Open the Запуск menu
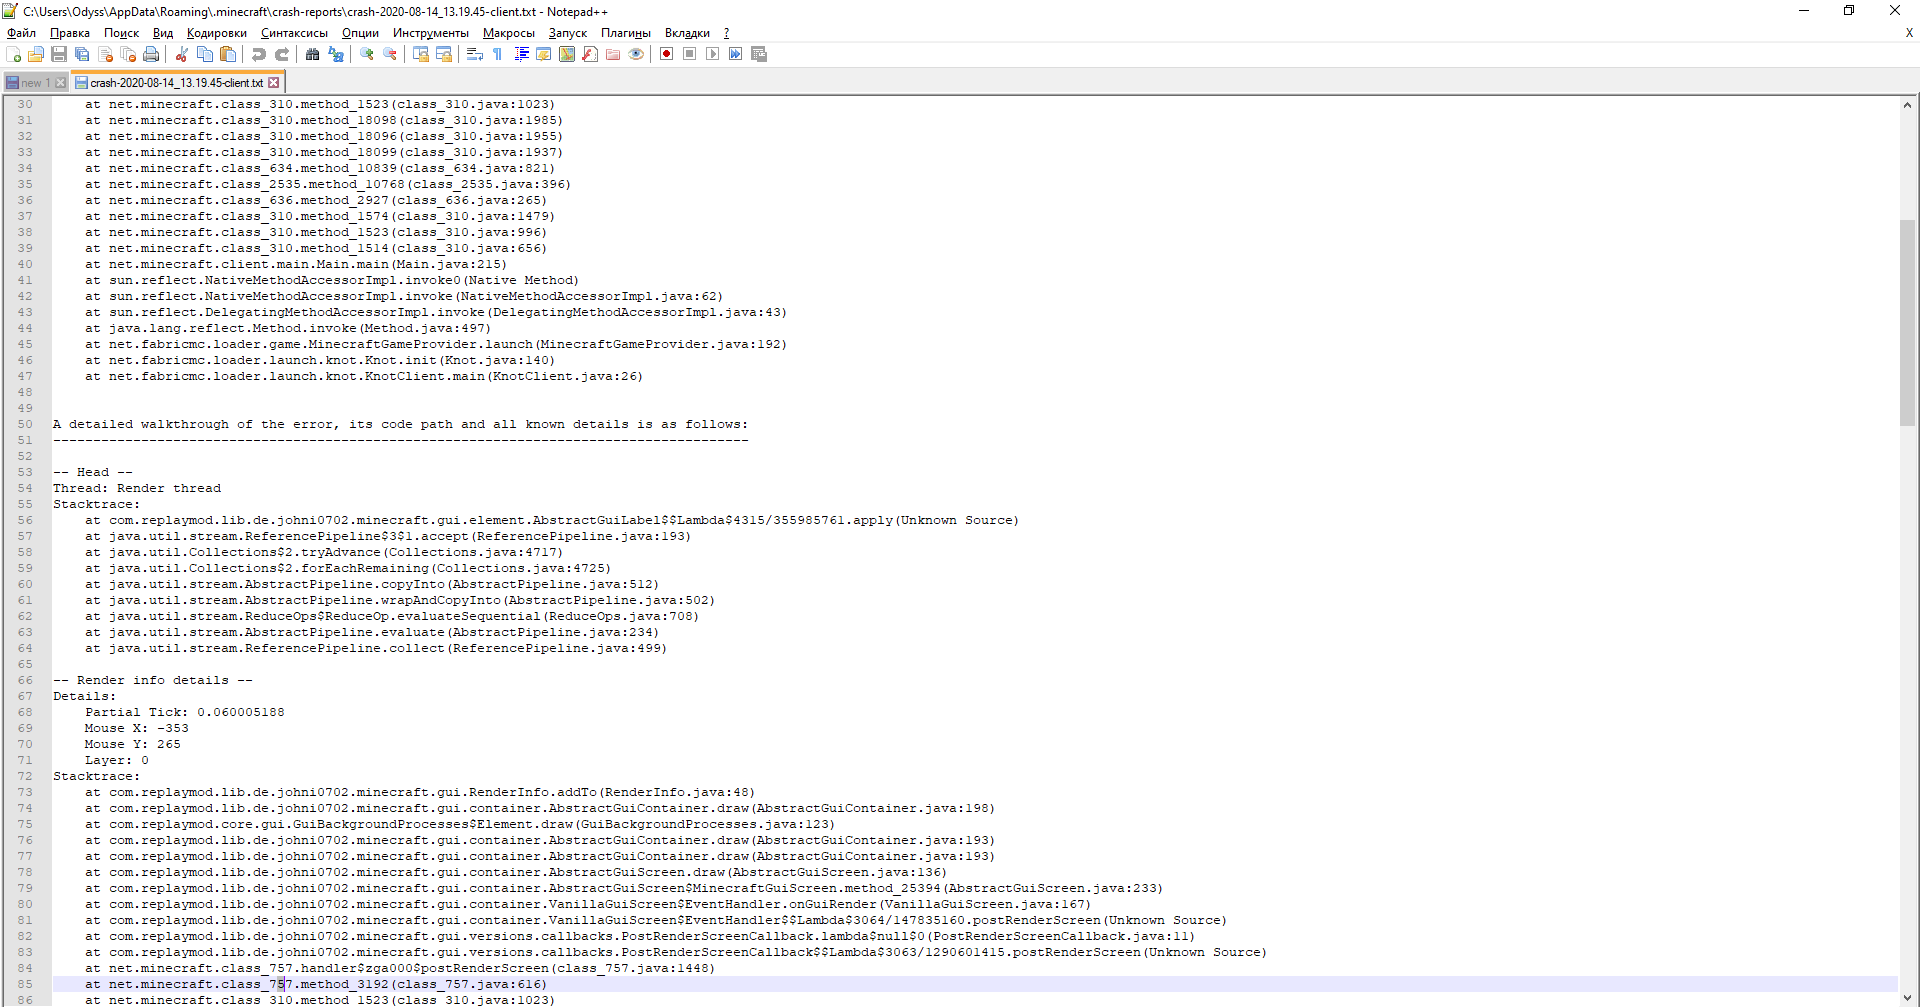 coord(568,33)
